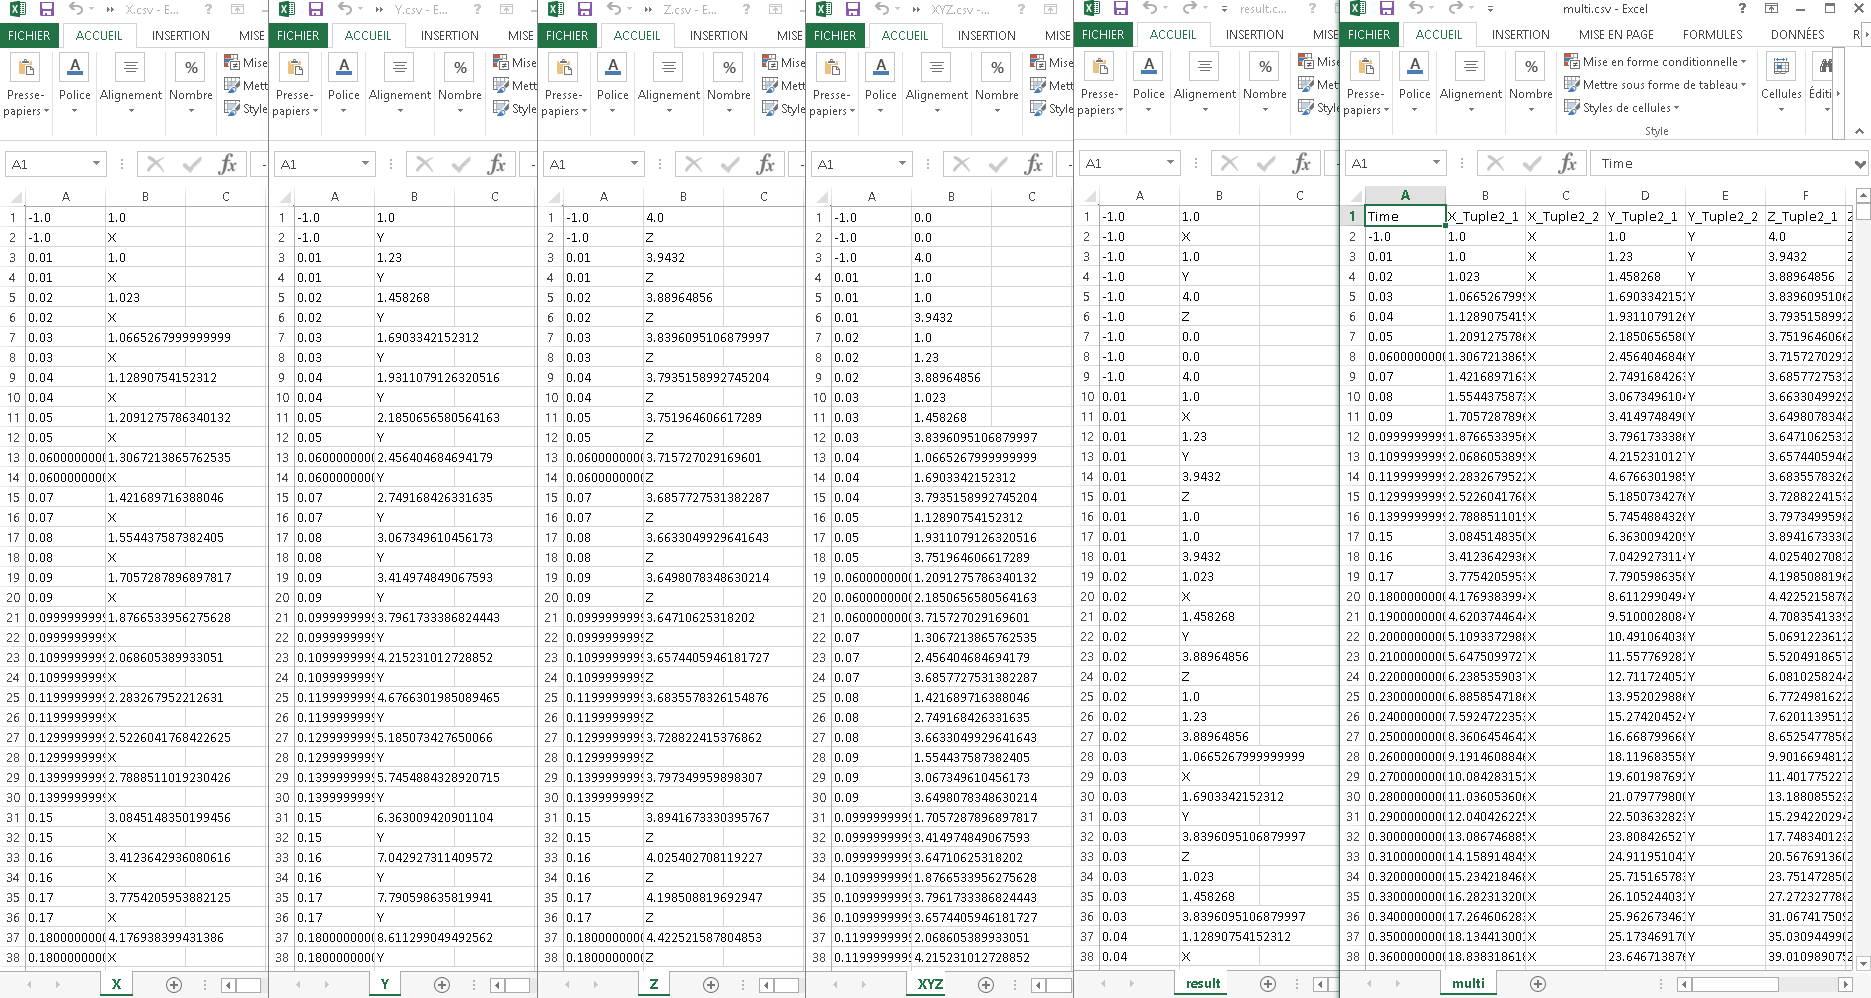Click the Save icon in Y.csv window
1871x998 pixels.
point(315,9)
